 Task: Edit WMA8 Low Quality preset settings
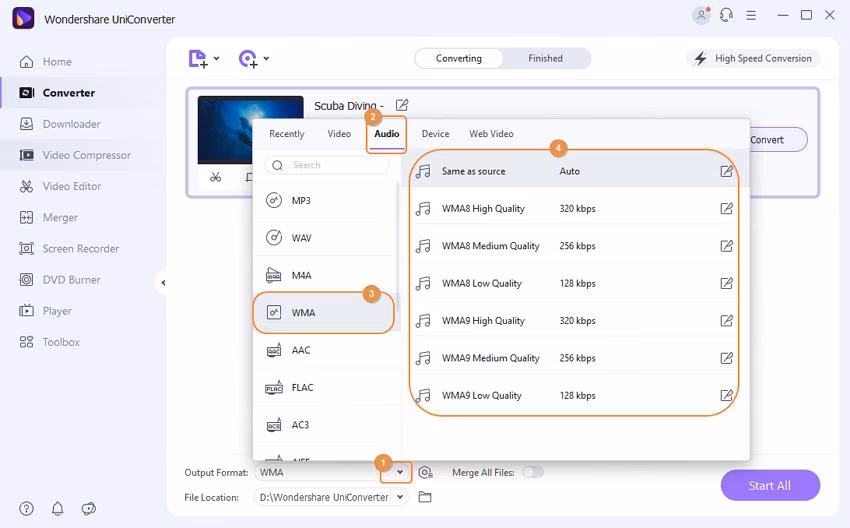[x=726, y=284]
